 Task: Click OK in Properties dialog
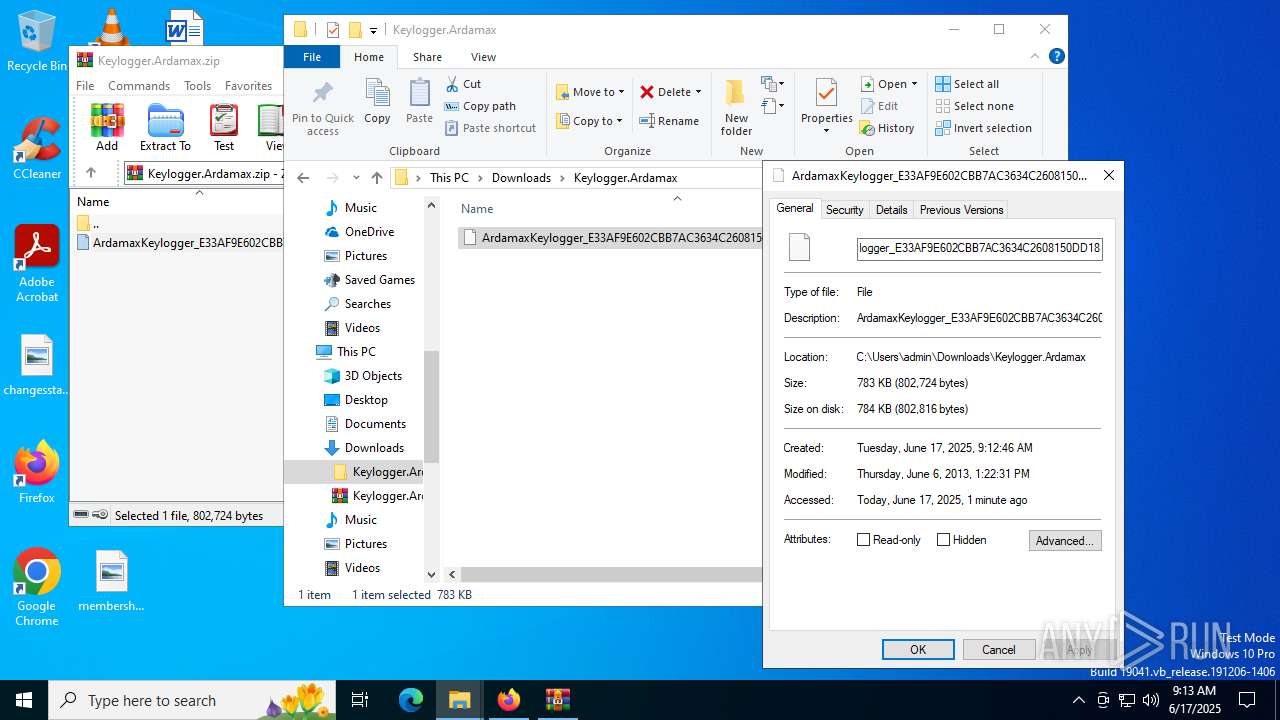pyautogui.click(x=918, y=650)
